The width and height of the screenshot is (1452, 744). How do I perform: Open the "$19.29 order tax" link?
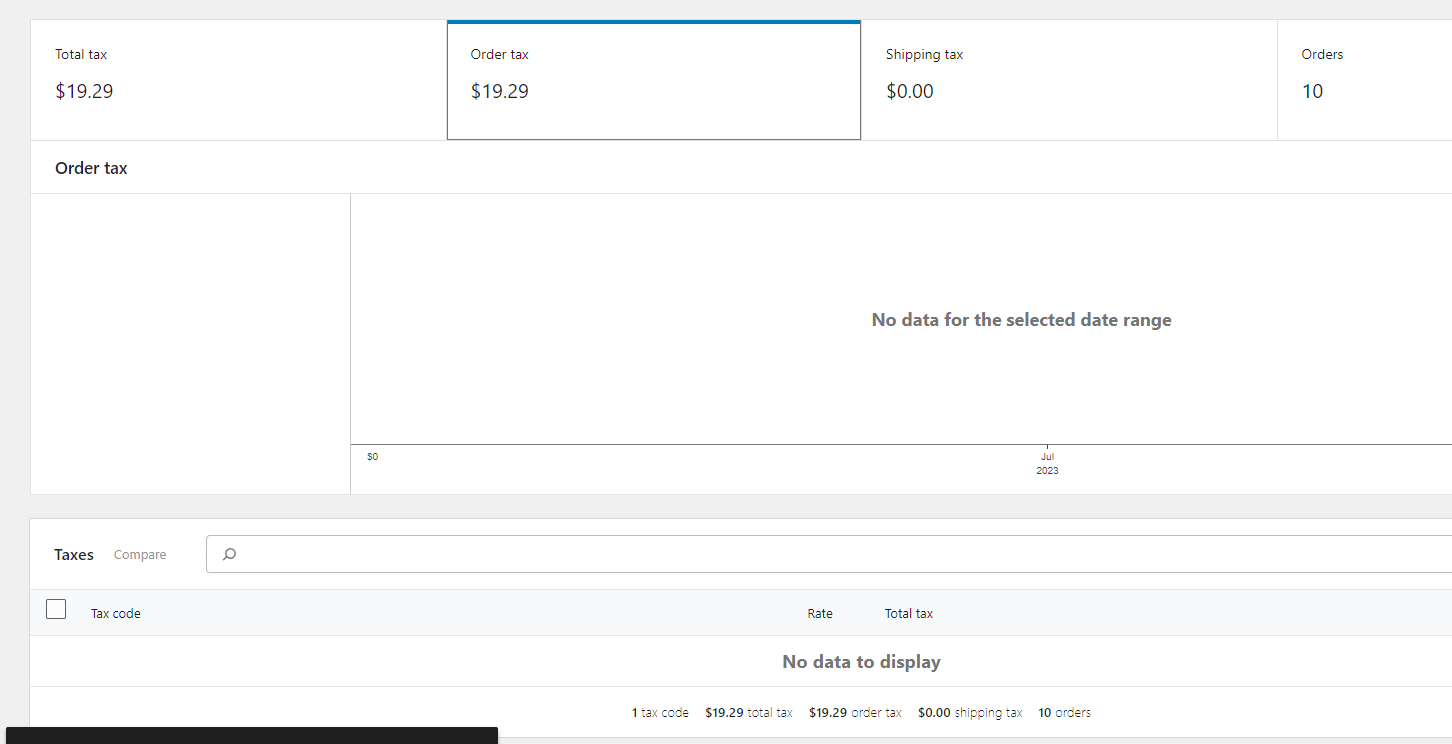855,712
